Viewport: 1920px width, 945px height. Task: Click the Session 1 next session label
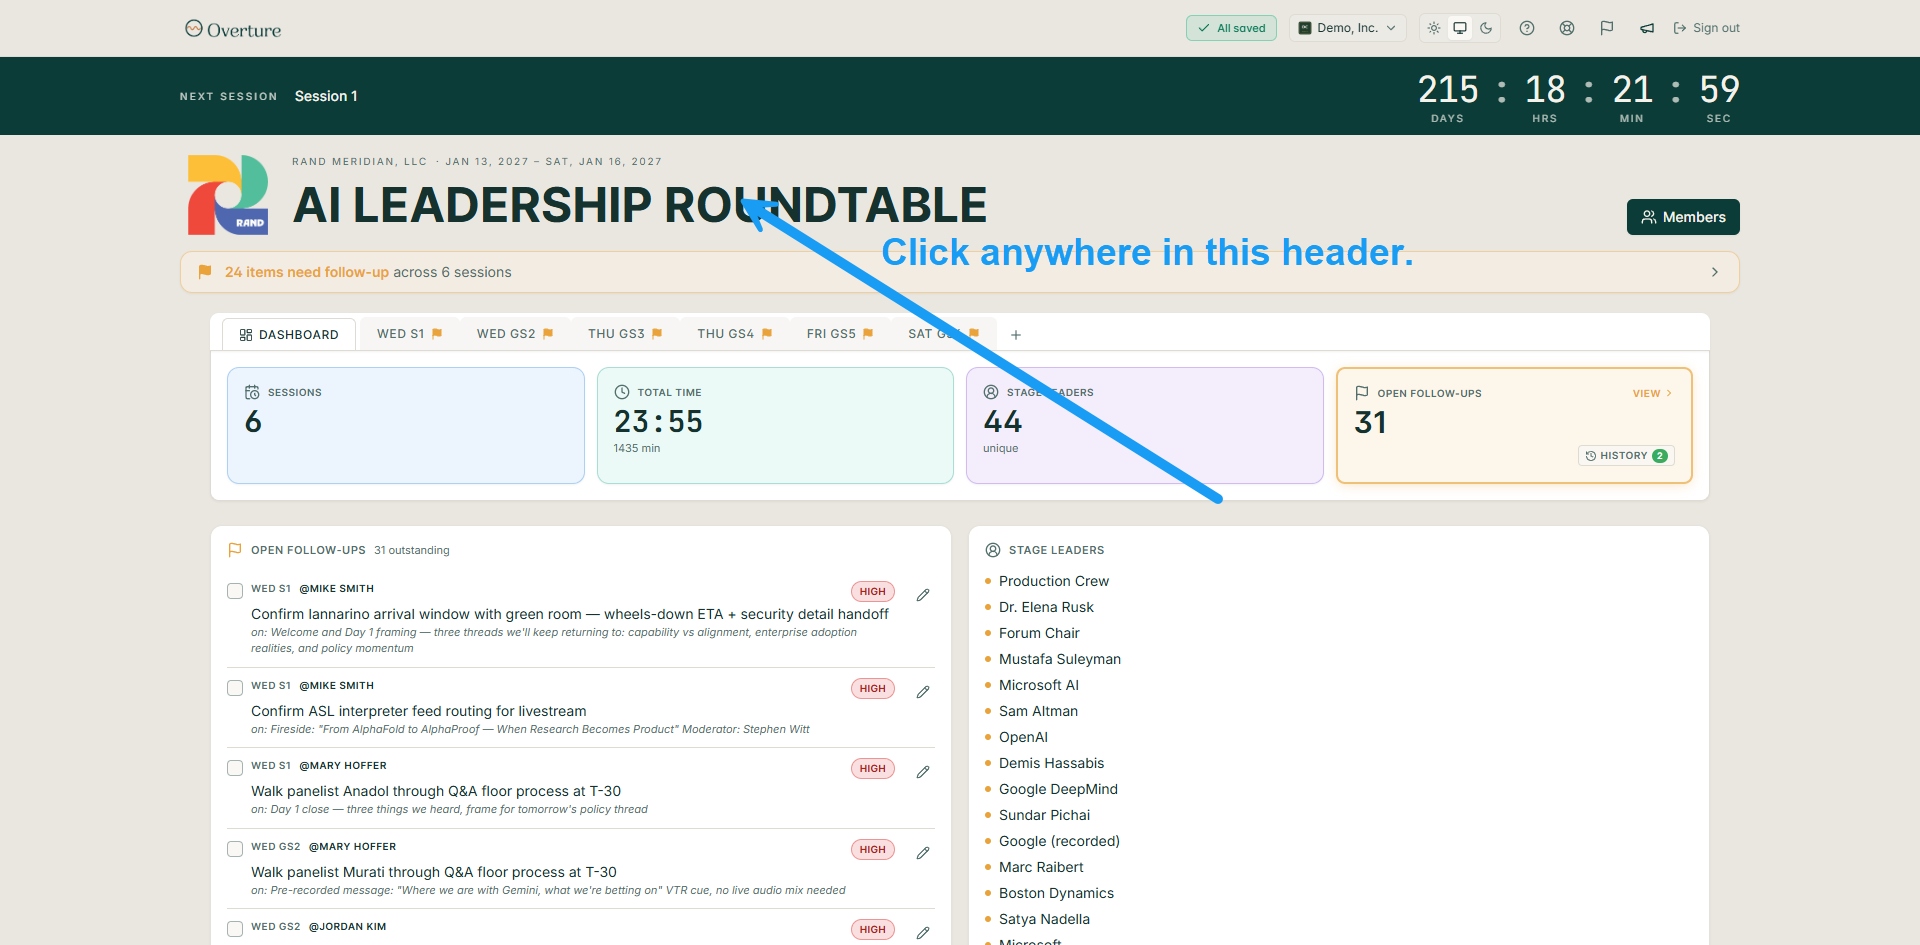click(326, 96)
